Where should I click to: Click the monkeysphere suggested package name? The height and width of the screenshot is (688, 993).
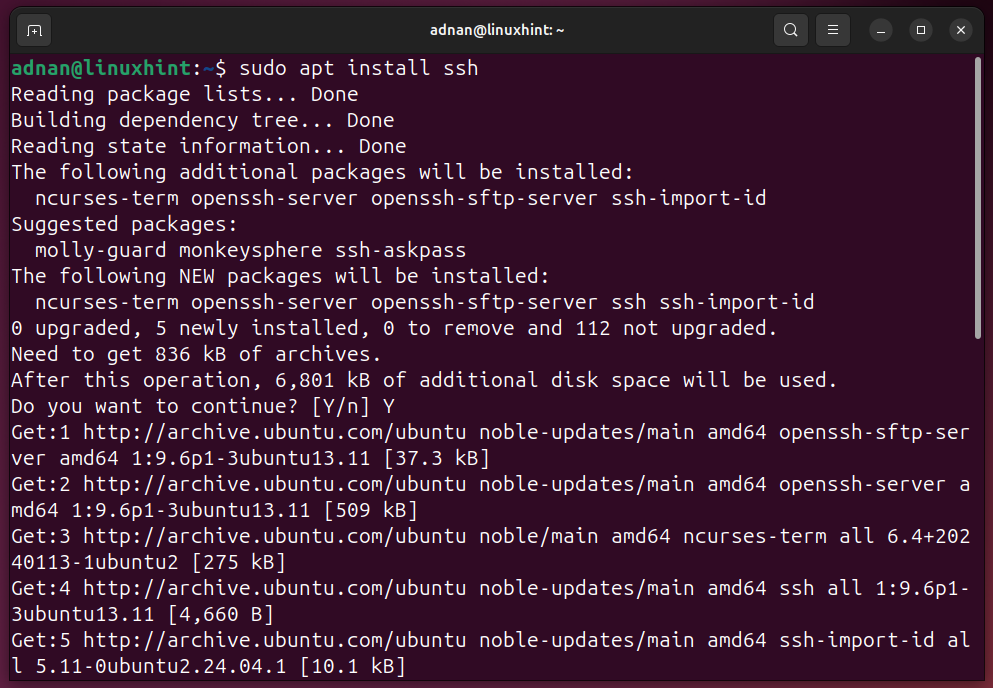tap(250, 251)
